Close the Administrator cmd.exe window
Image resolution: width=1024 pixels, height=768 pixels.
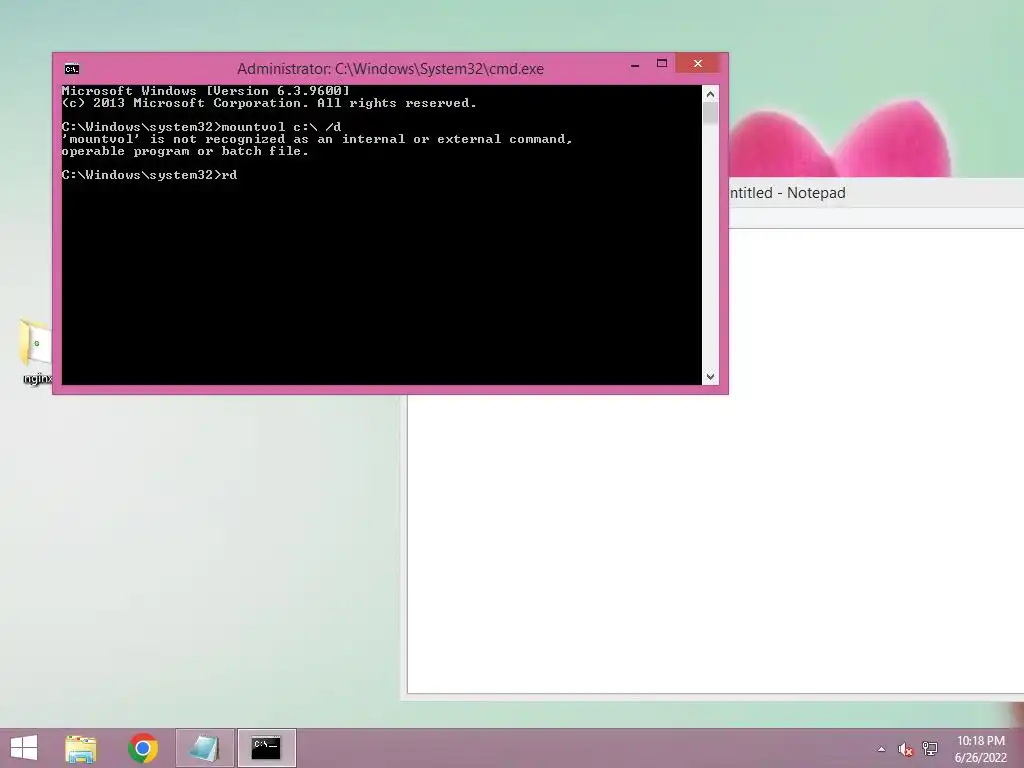pos(697,63)
